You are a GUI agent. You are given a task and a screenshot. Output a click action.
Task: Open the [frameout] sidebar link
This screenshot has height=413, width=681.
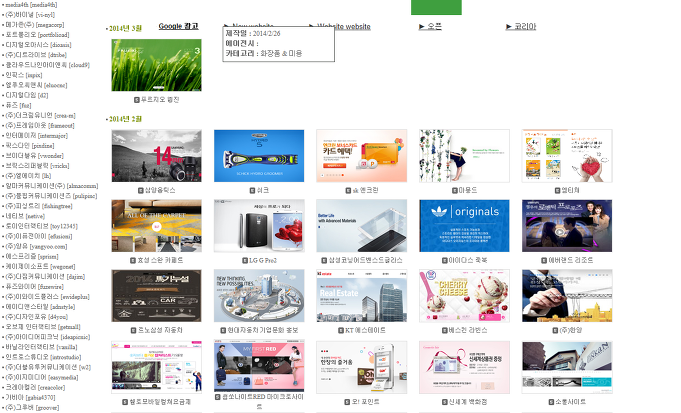[x=40, y=125]
